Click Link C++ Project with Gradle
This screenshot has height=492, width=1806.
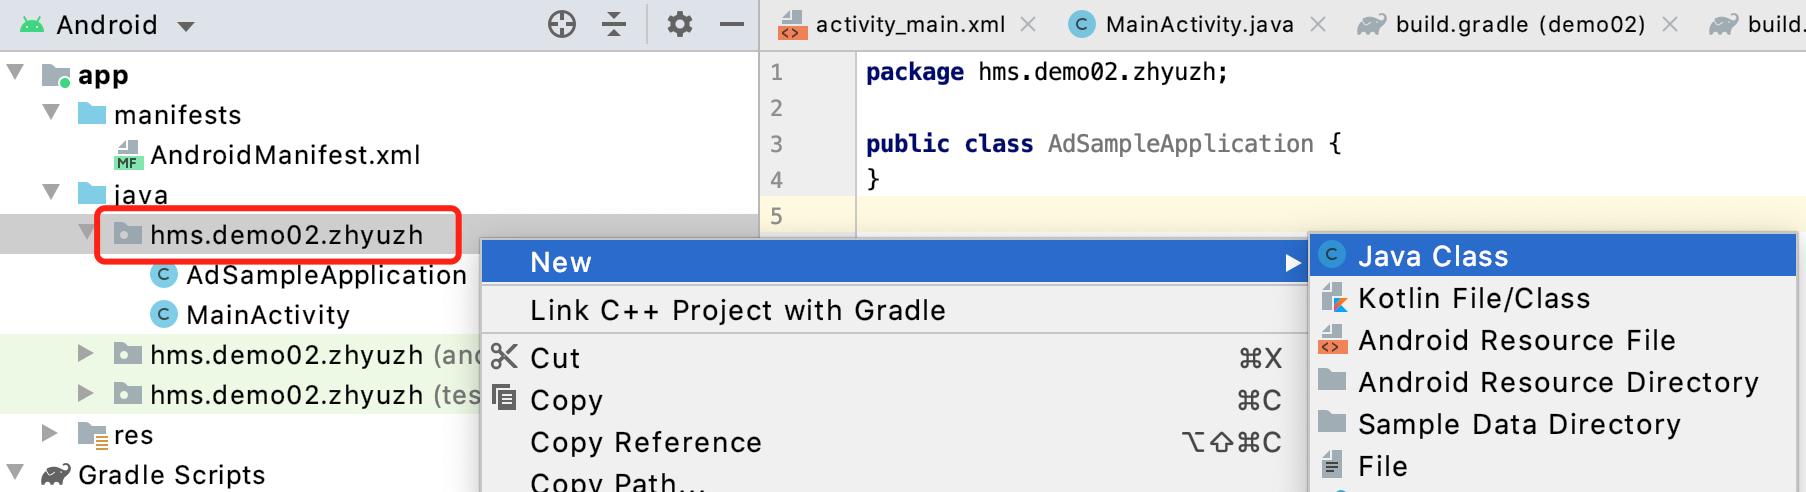[x=737, y=310]
